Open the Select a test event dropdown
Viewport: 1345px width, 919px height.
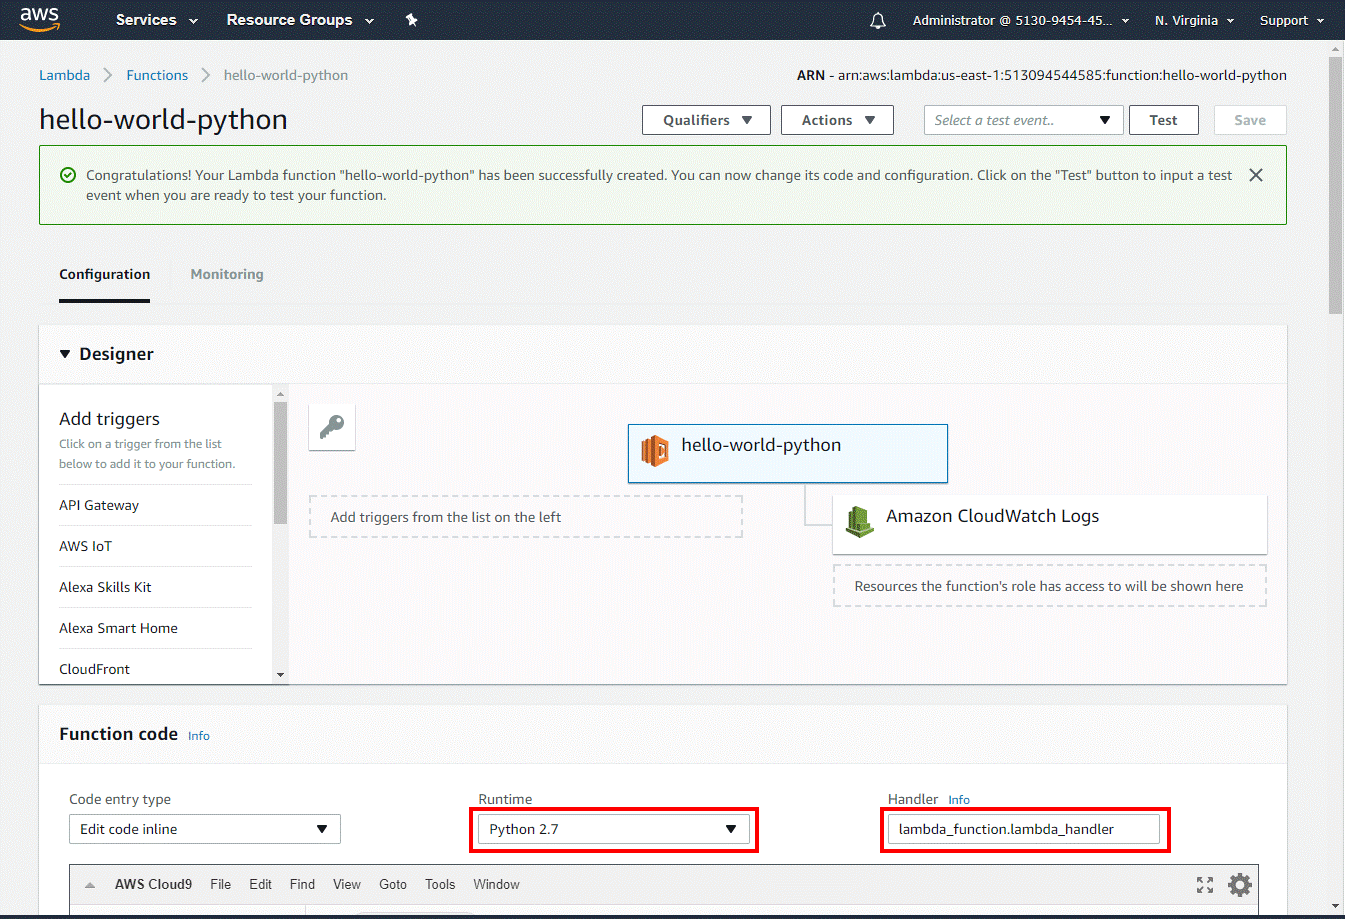pyautogui.click(x=1023, y=120)
